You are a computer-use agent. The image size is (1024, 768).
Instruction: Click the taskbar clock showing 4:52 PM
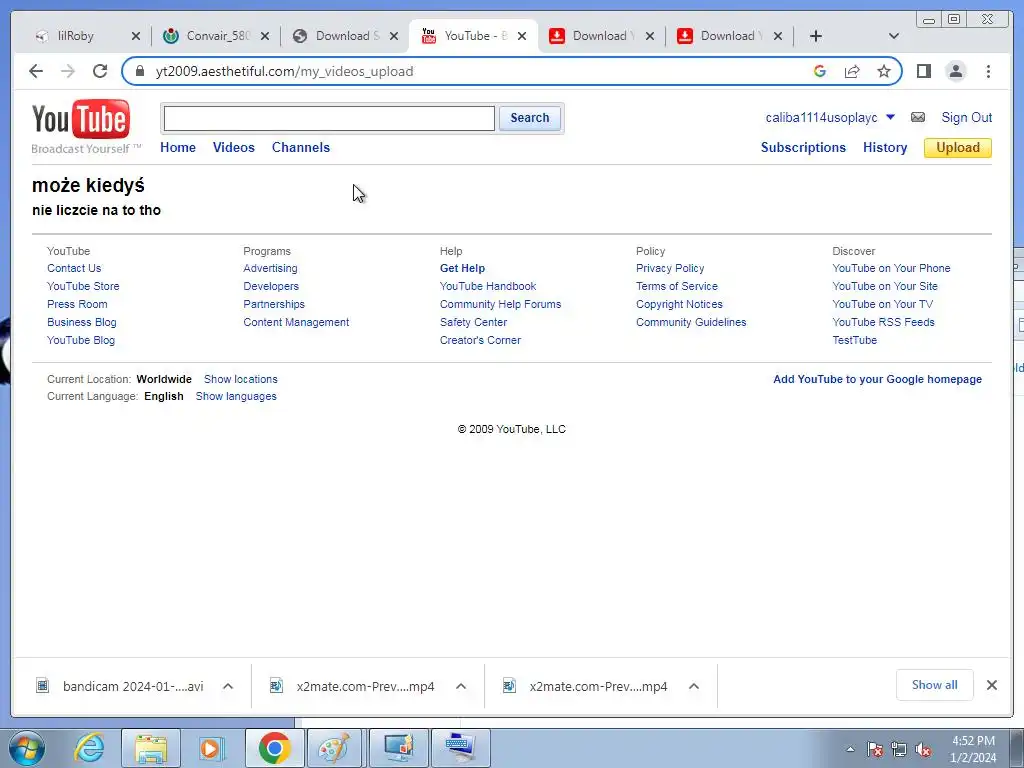click(x=973, y=749)
